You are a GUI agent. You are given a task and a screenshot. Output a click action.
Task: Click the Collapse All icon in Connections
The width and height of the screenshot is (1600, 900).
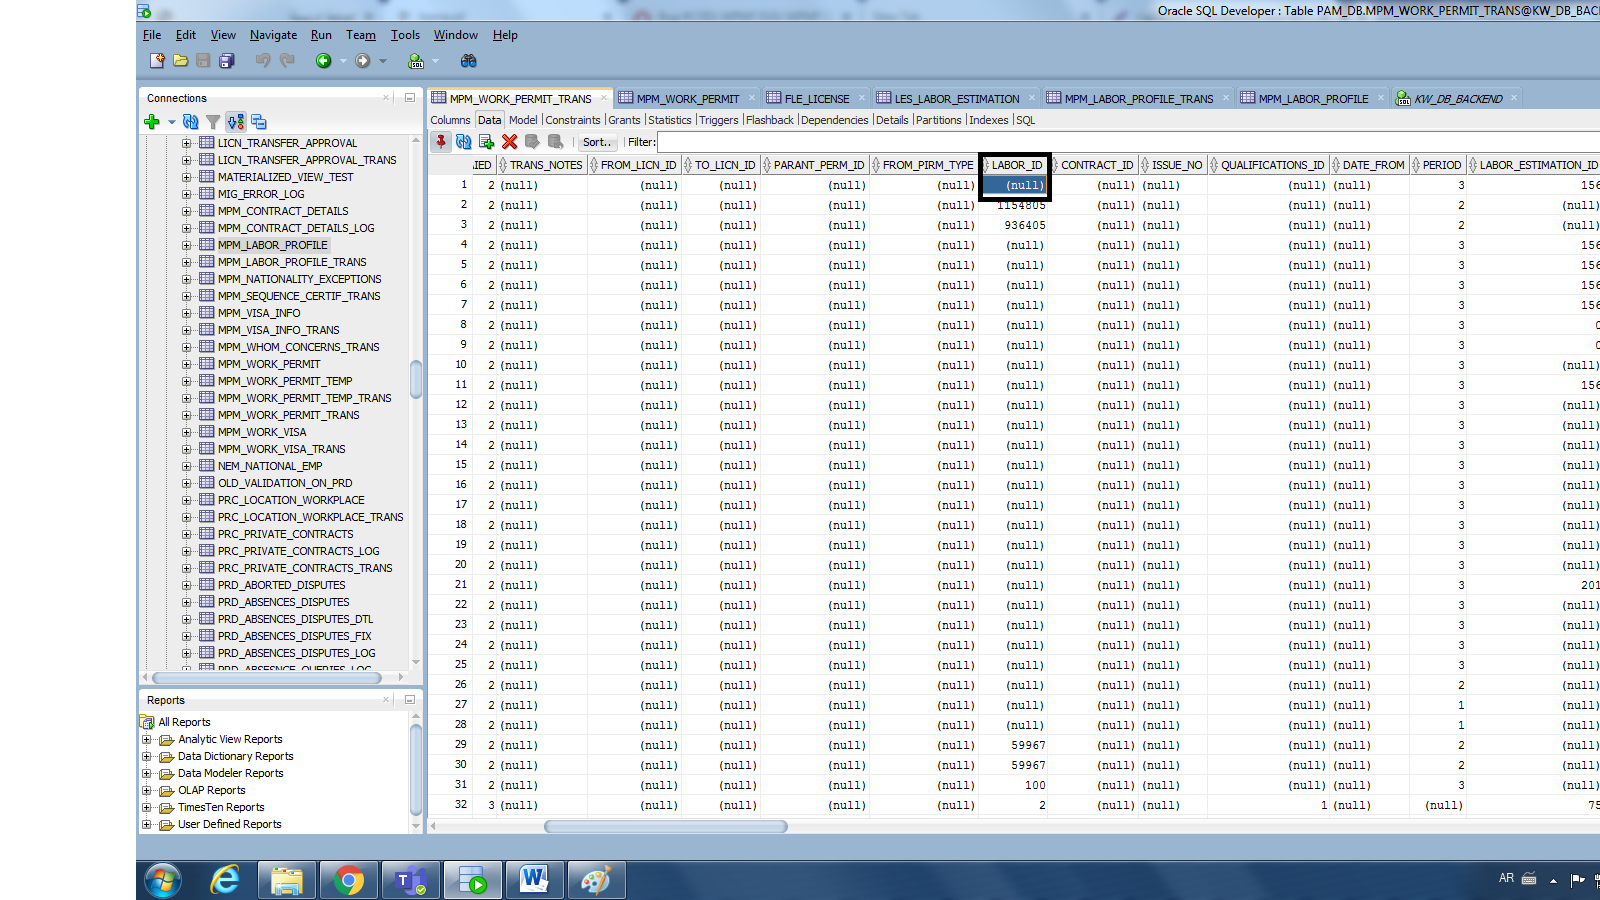click(259, 122)
